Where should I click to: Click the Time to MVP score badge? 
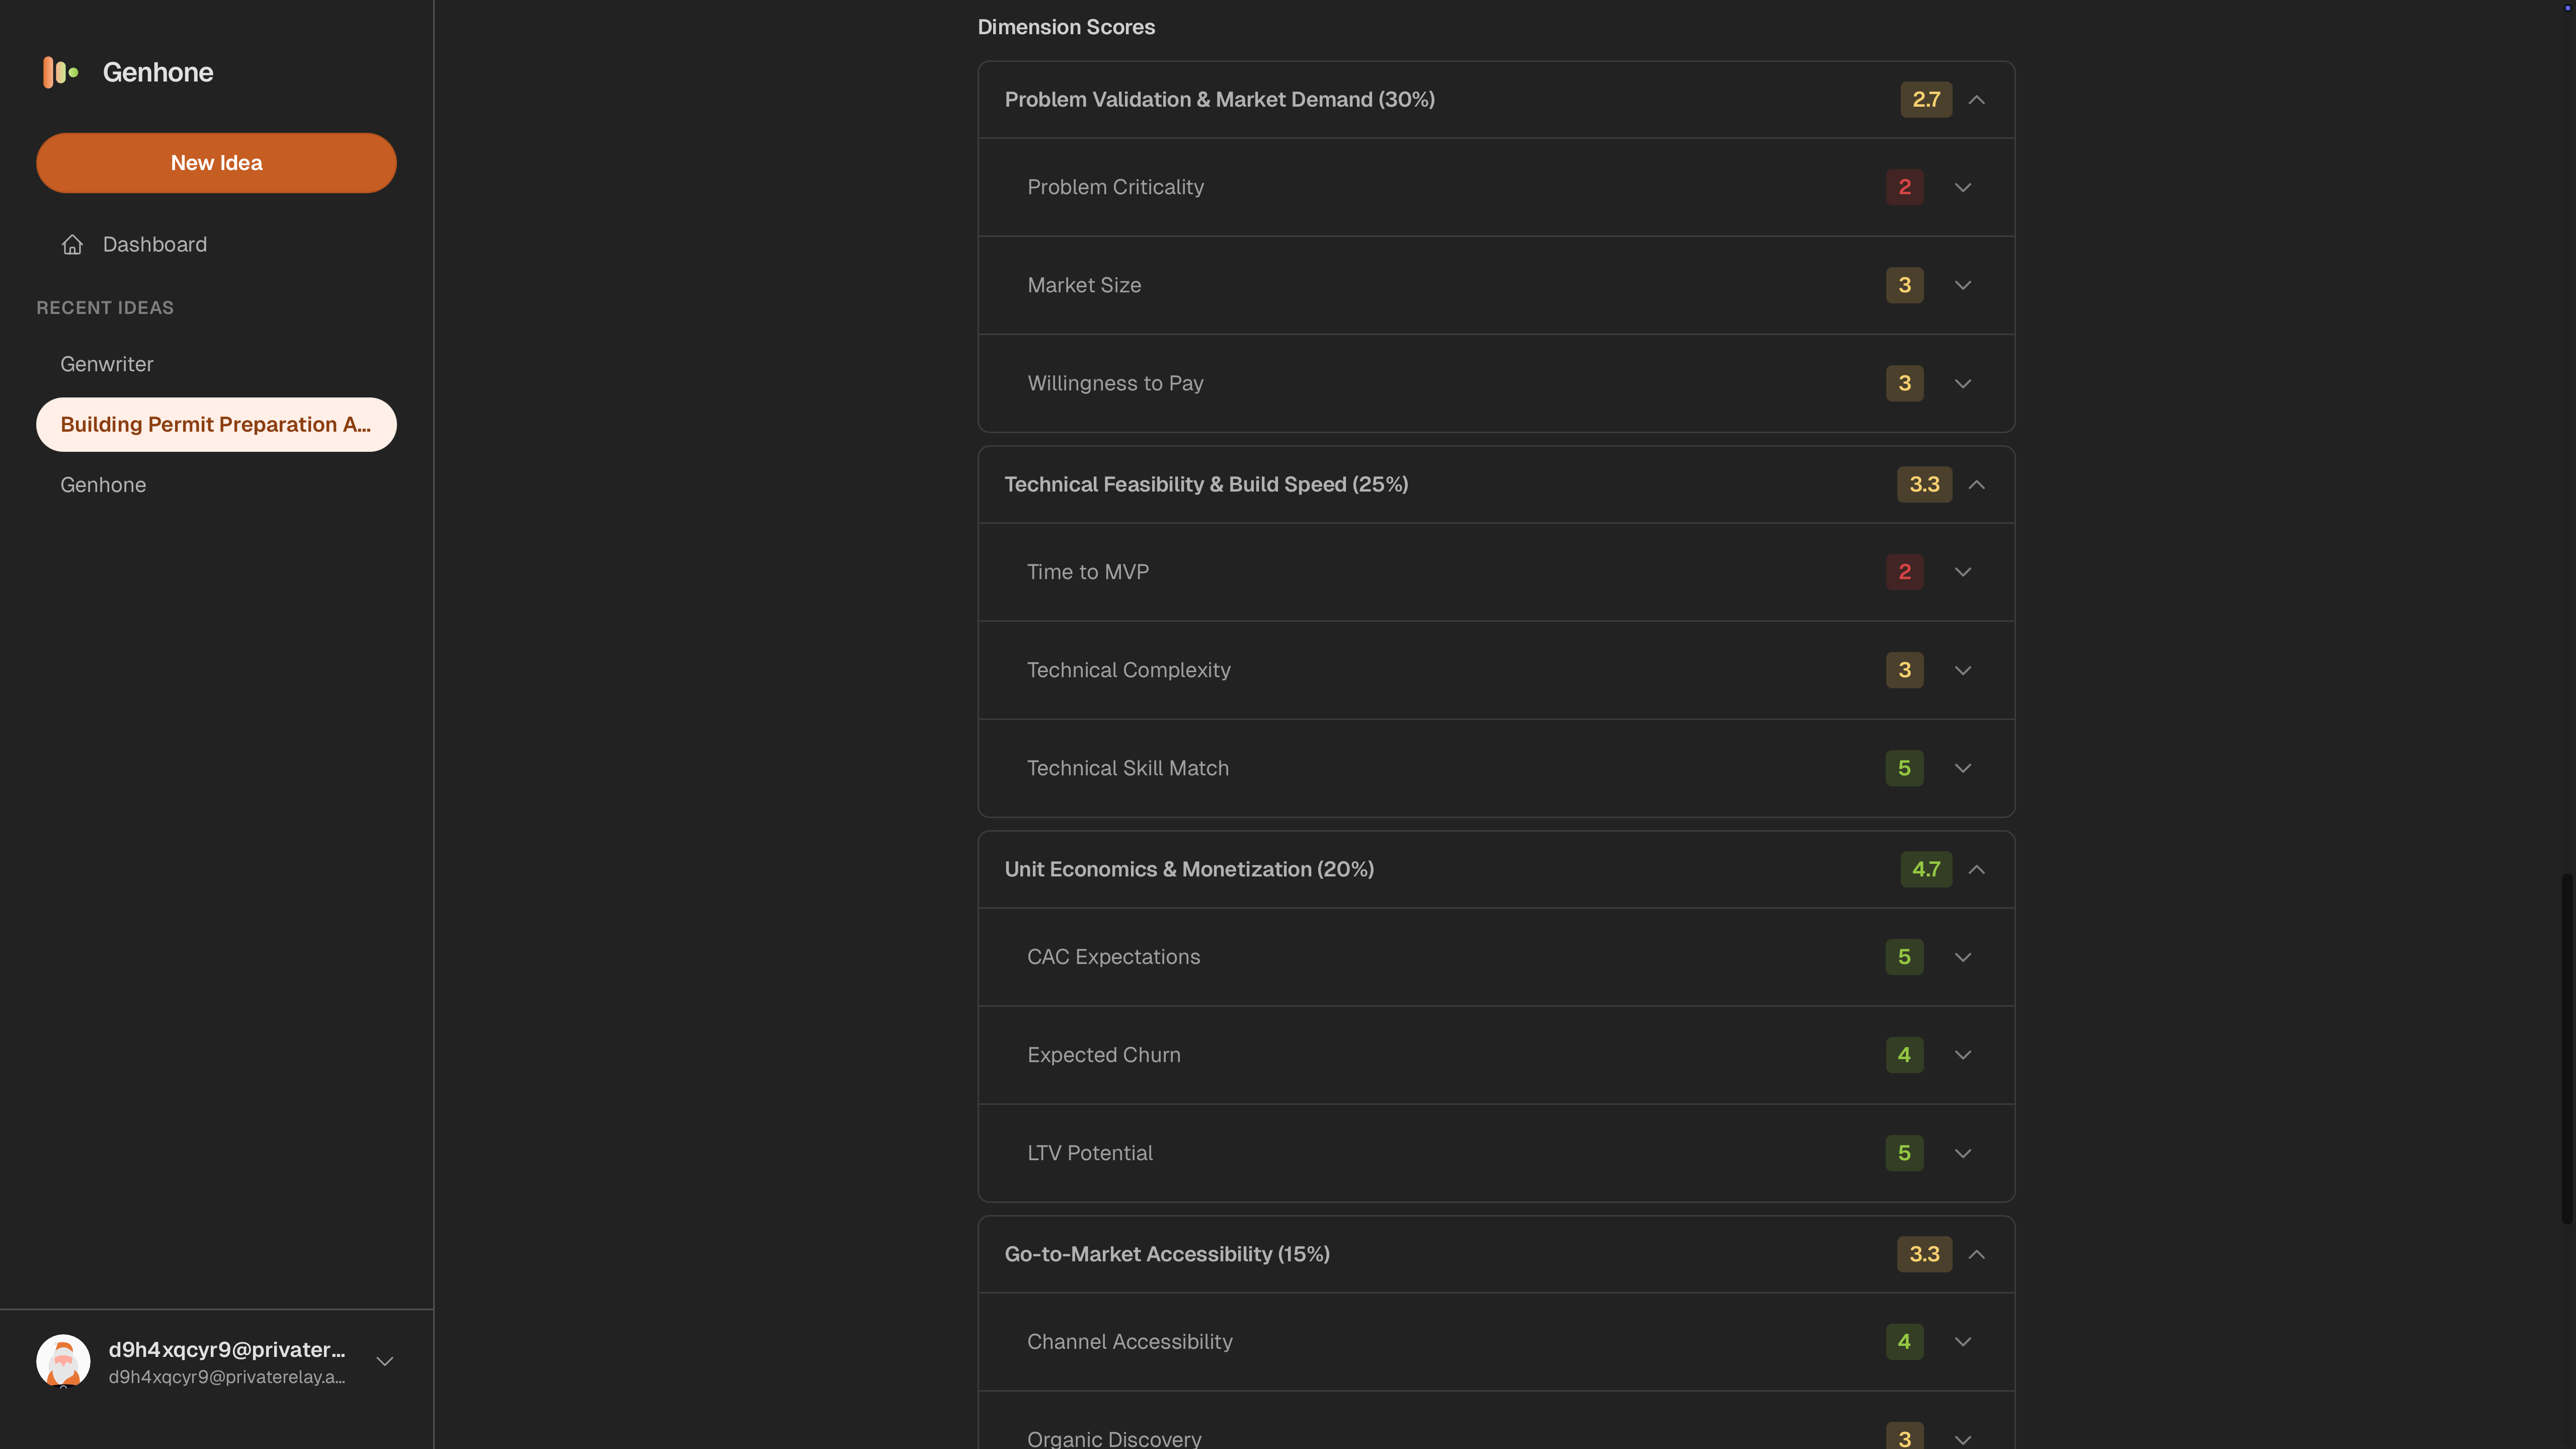pos(1904,572)
